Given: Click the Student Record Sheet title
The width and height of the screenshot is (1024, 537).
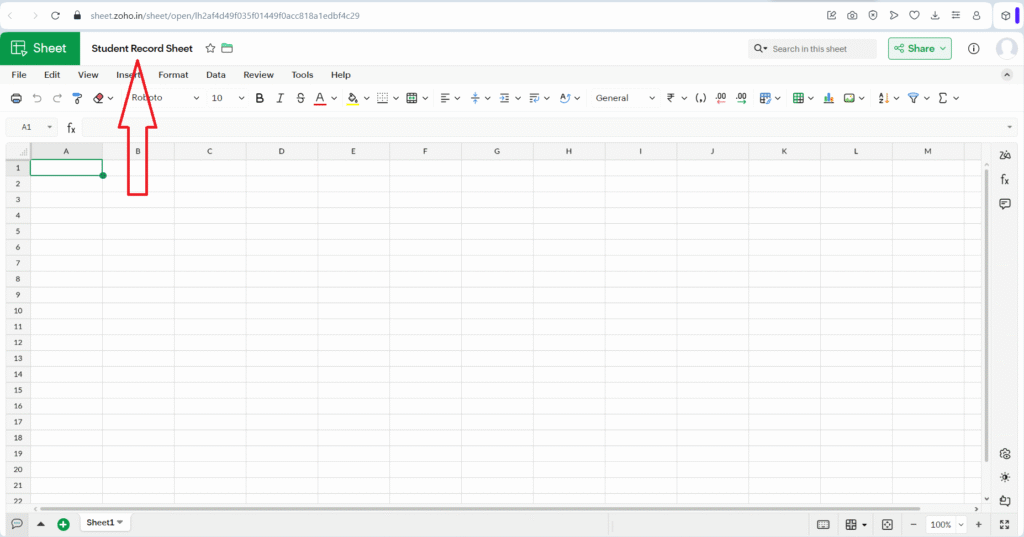Looking at the screenshot, I should (x=142, y=48).
